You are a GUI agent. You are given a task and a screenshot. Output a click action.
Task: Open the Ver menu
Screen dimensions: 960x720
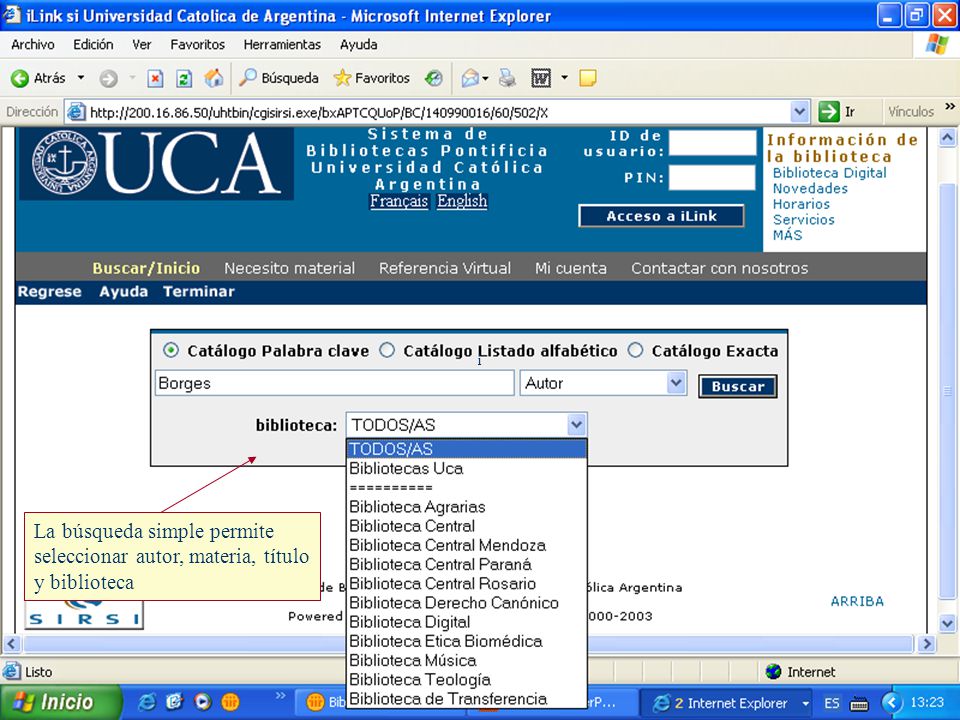point(141,45)
